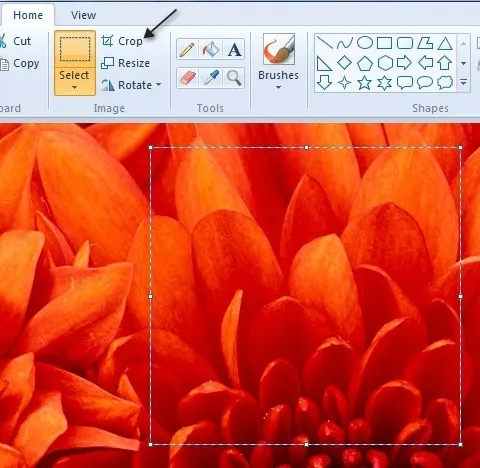Select the Eraser tool
480x468 pixels.
pos(188,78)
